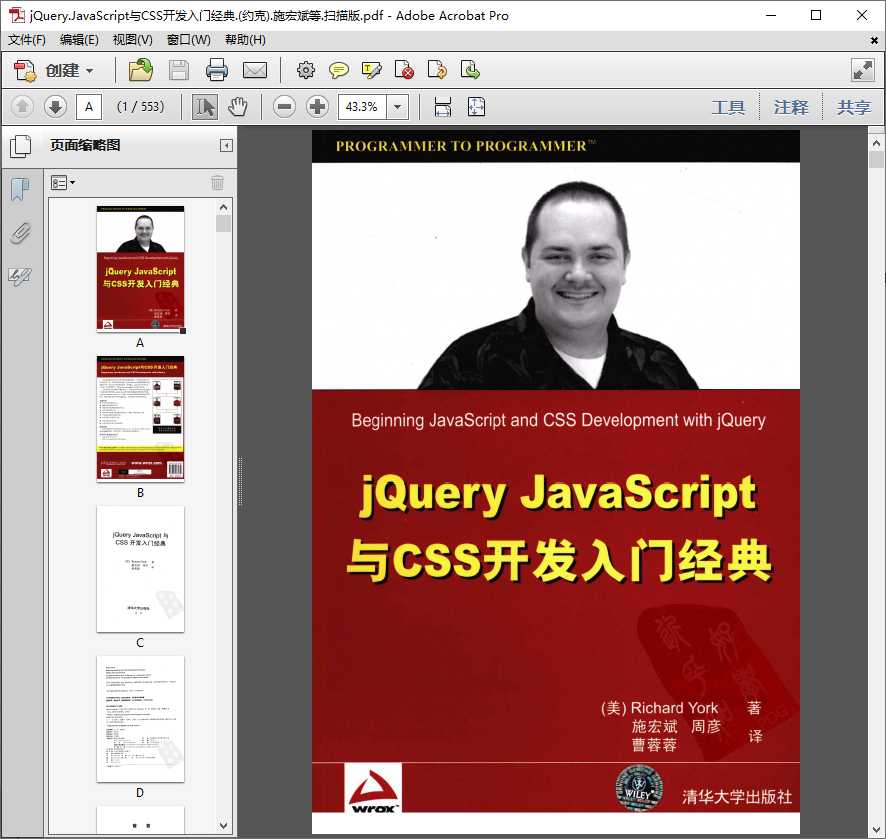Screen dimensions: 886x839
Task: Click document scroll down arrow
Action: click(x=876, y=830)
